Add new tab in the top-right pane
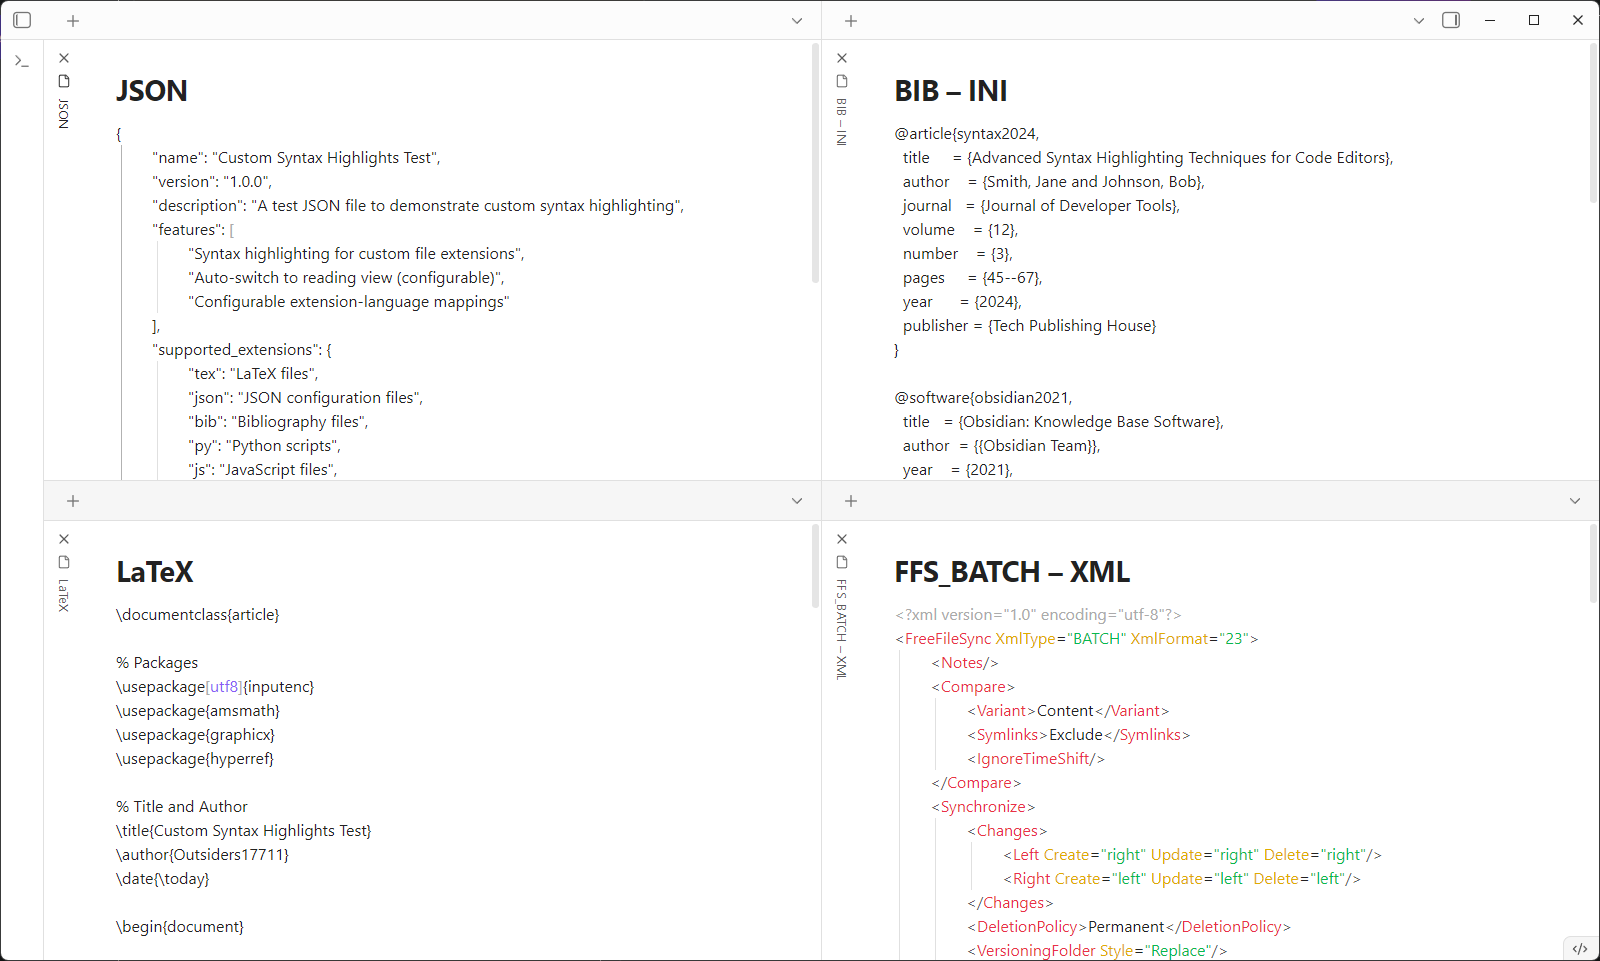The width and height of the screenshot is (1600, 961). click(851, 21)
